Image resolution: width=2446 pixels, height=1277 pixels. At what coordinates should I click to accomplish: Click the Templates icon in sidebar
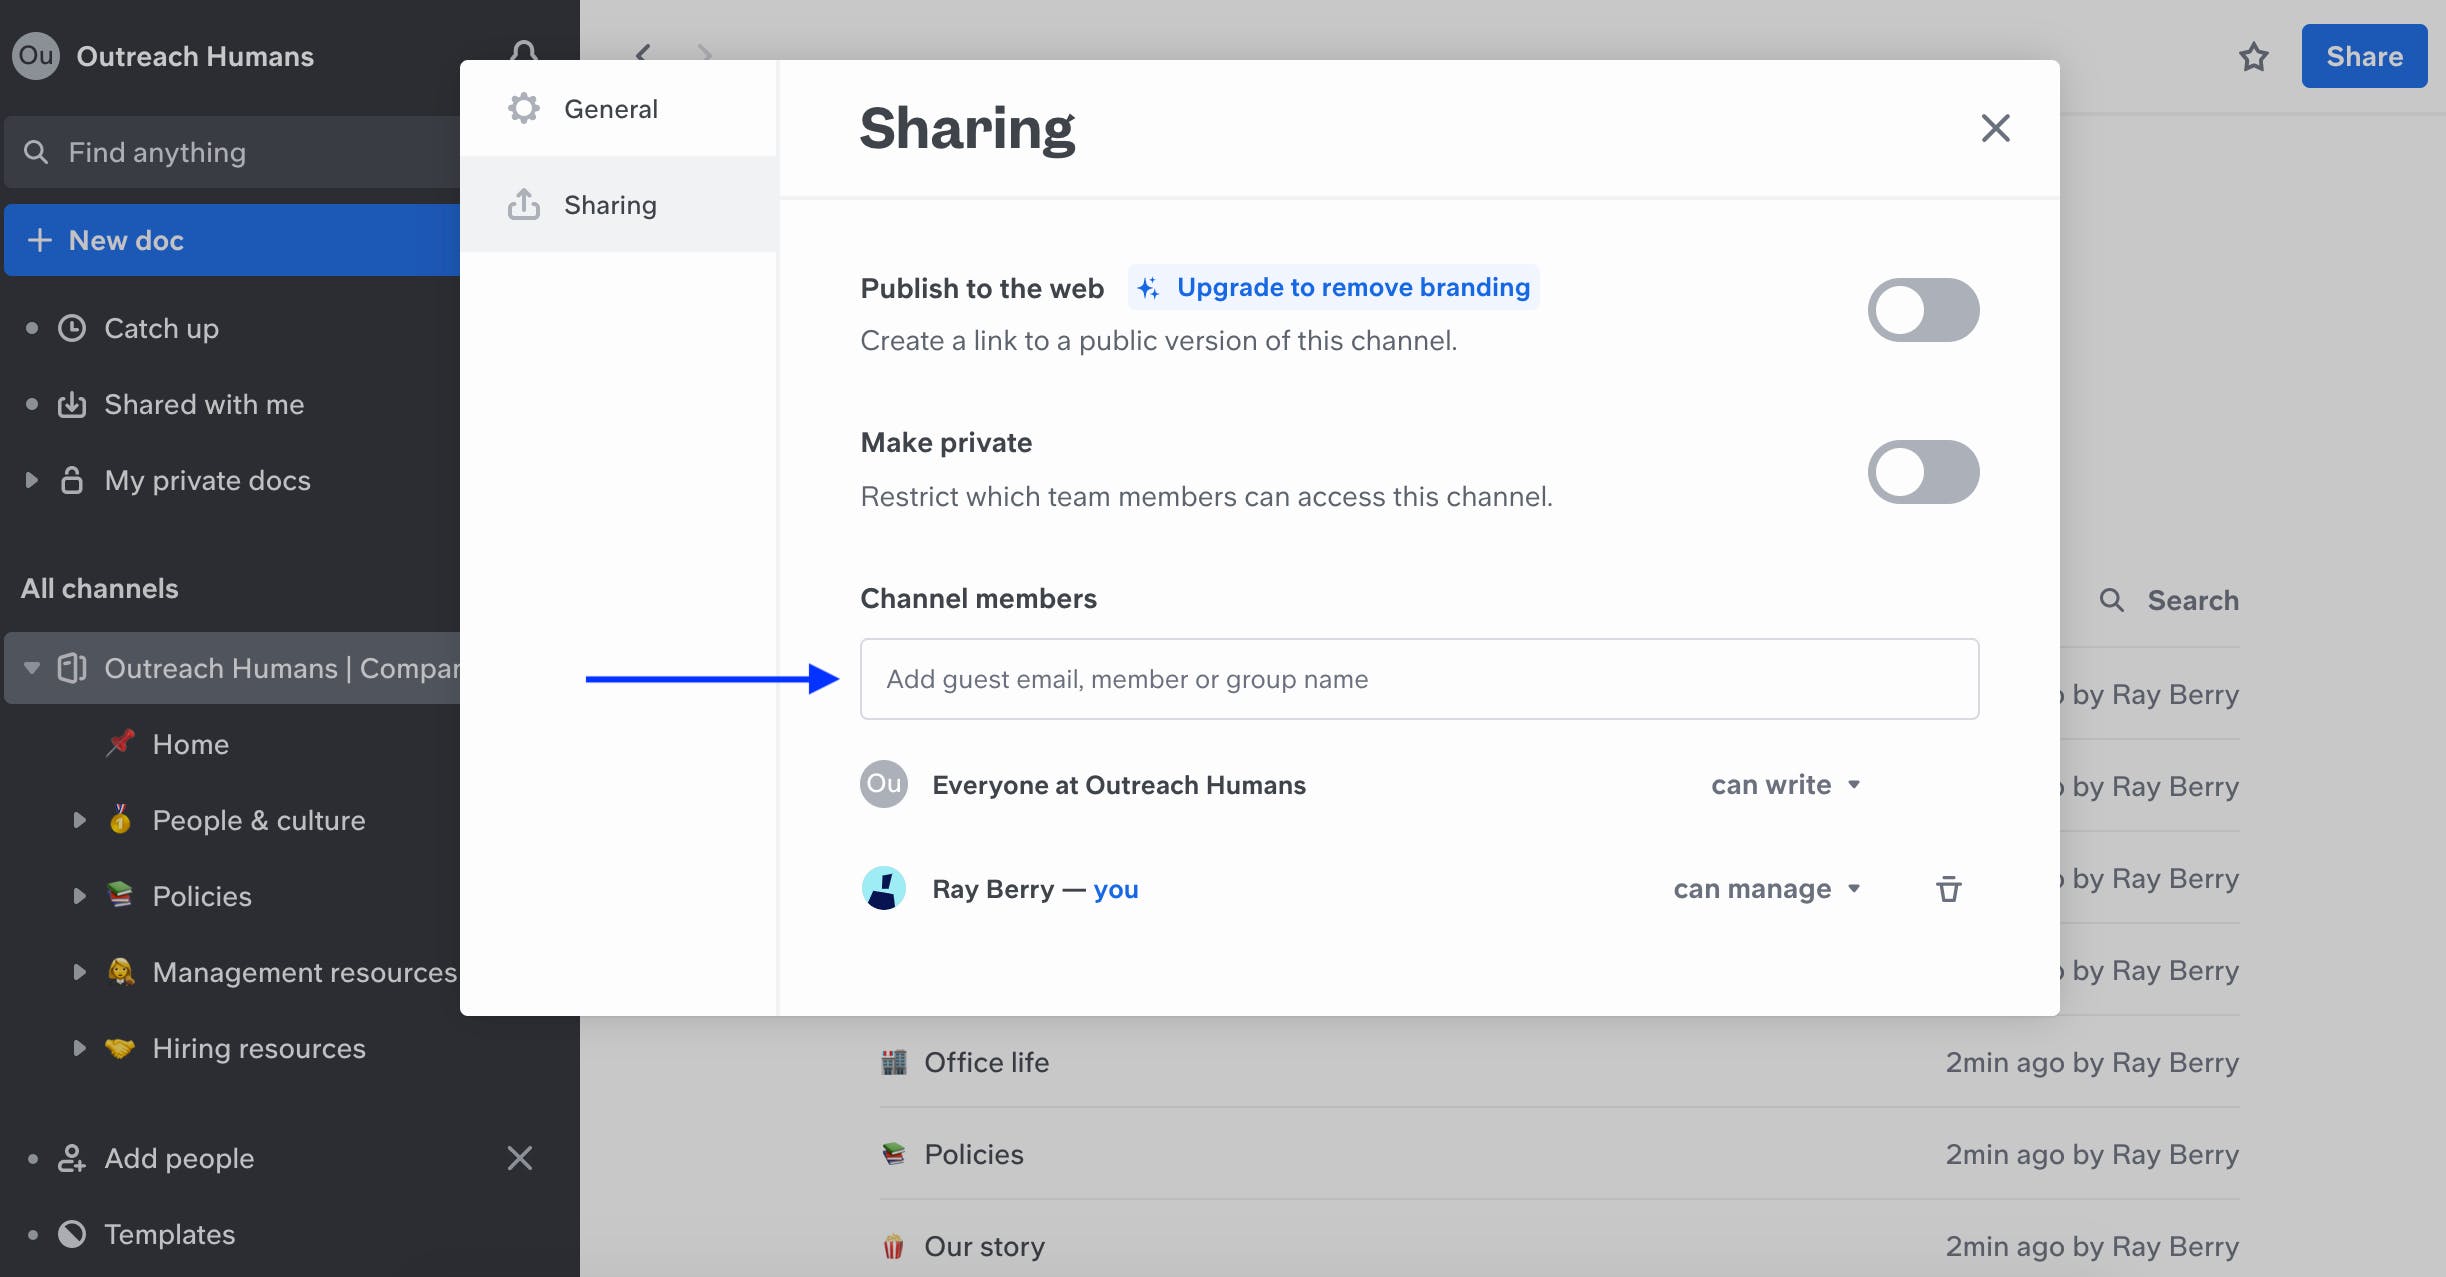[x=72, y=1234]
